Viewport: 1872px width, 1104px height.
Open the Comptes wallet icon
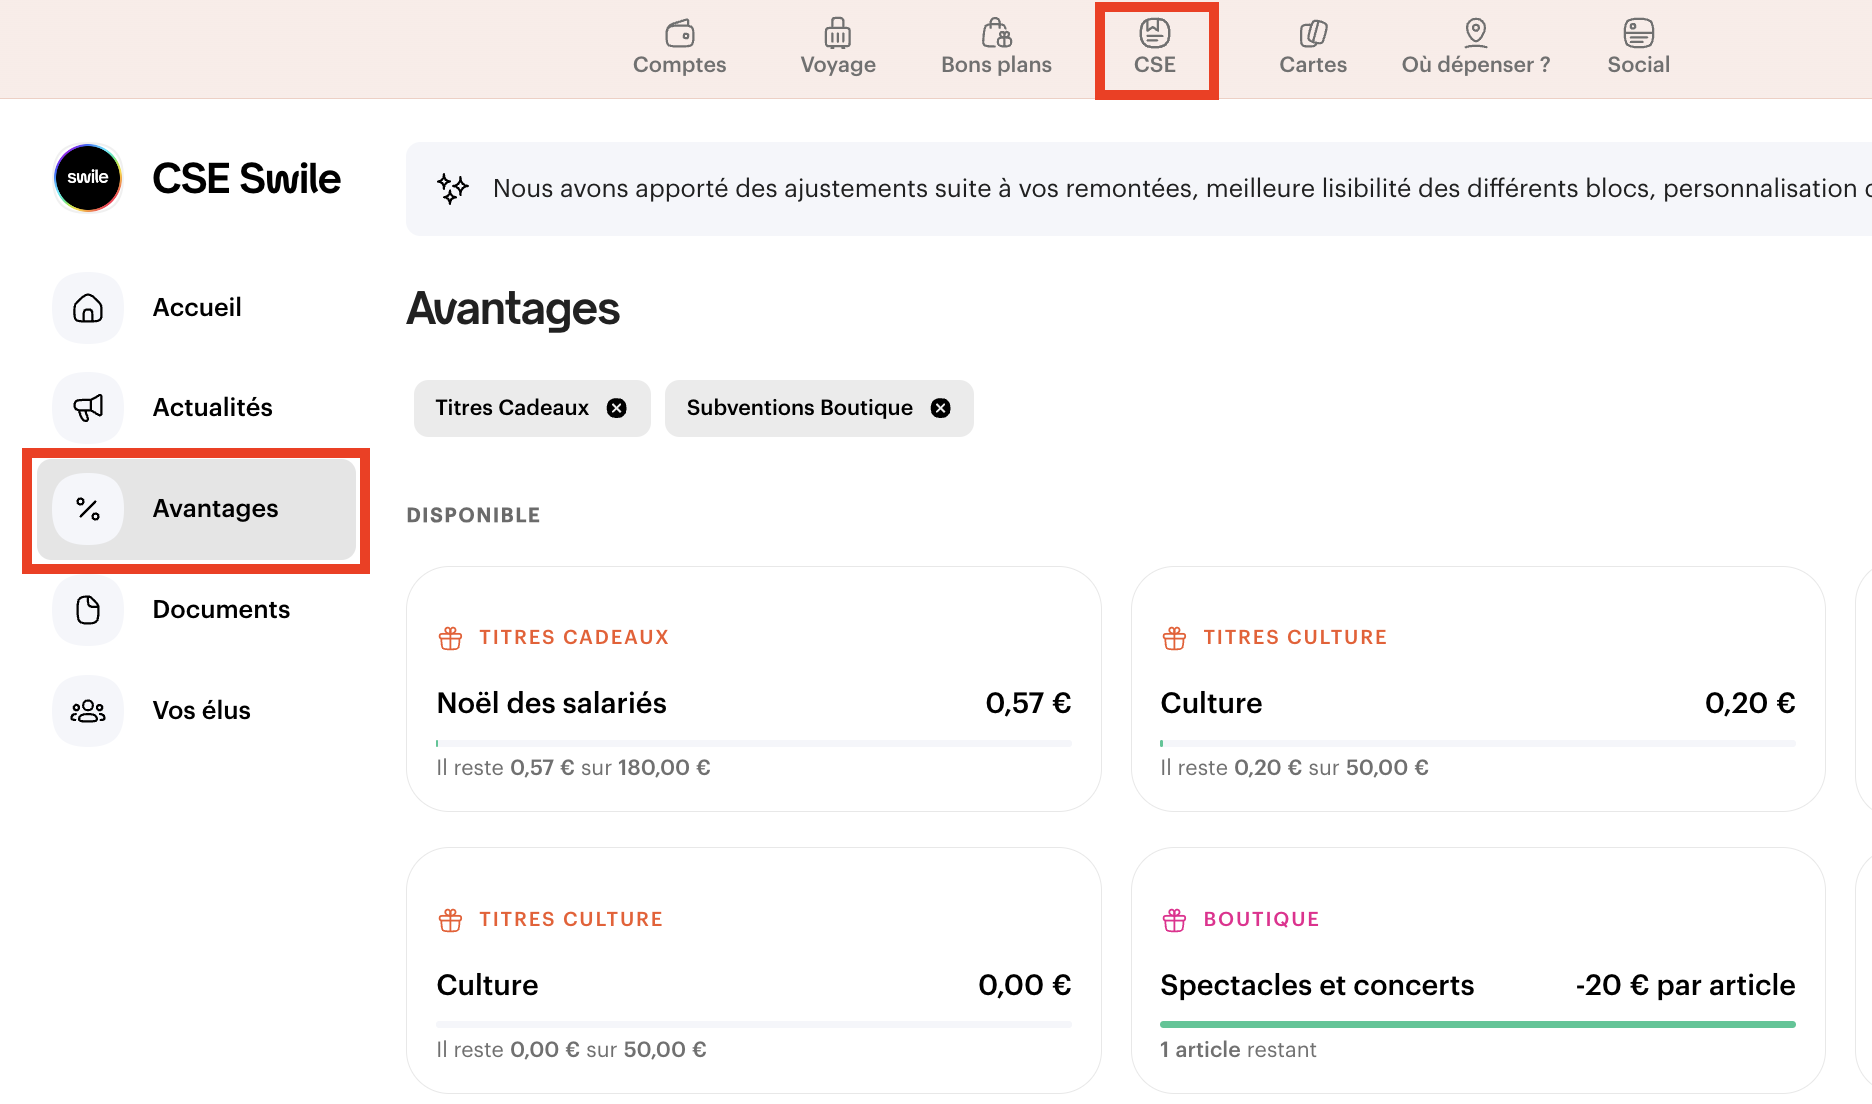tap(679, 34)
